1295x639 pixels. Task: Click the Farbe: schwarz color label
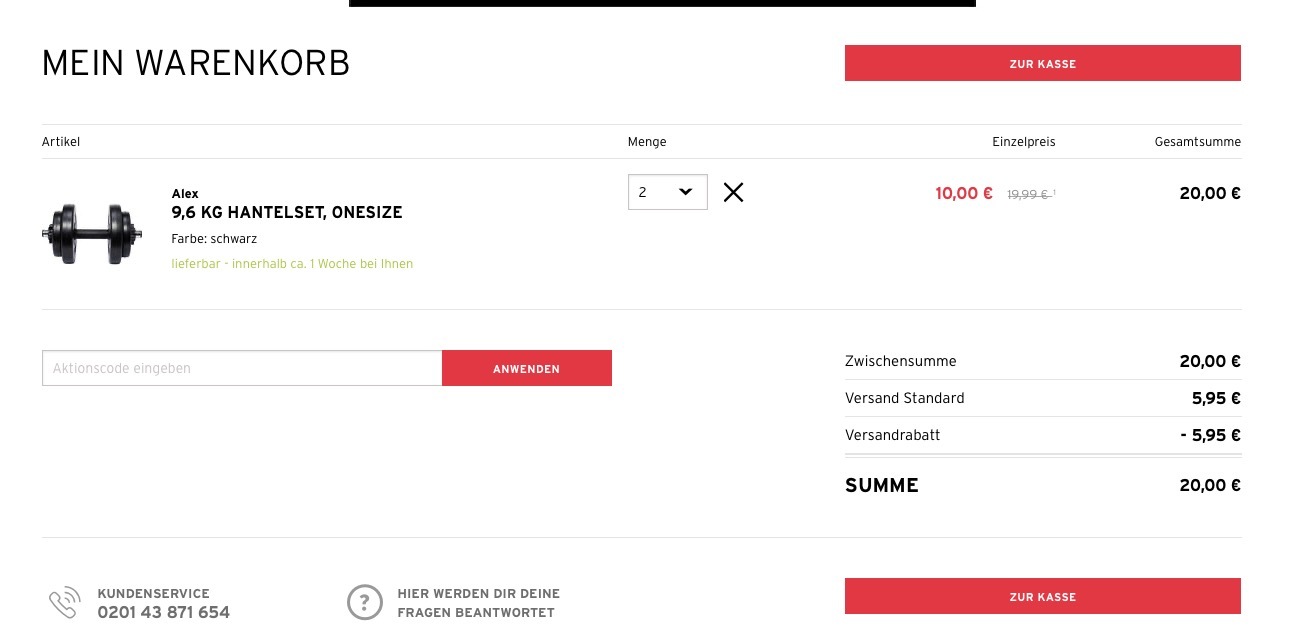click(x=214, y=239)
